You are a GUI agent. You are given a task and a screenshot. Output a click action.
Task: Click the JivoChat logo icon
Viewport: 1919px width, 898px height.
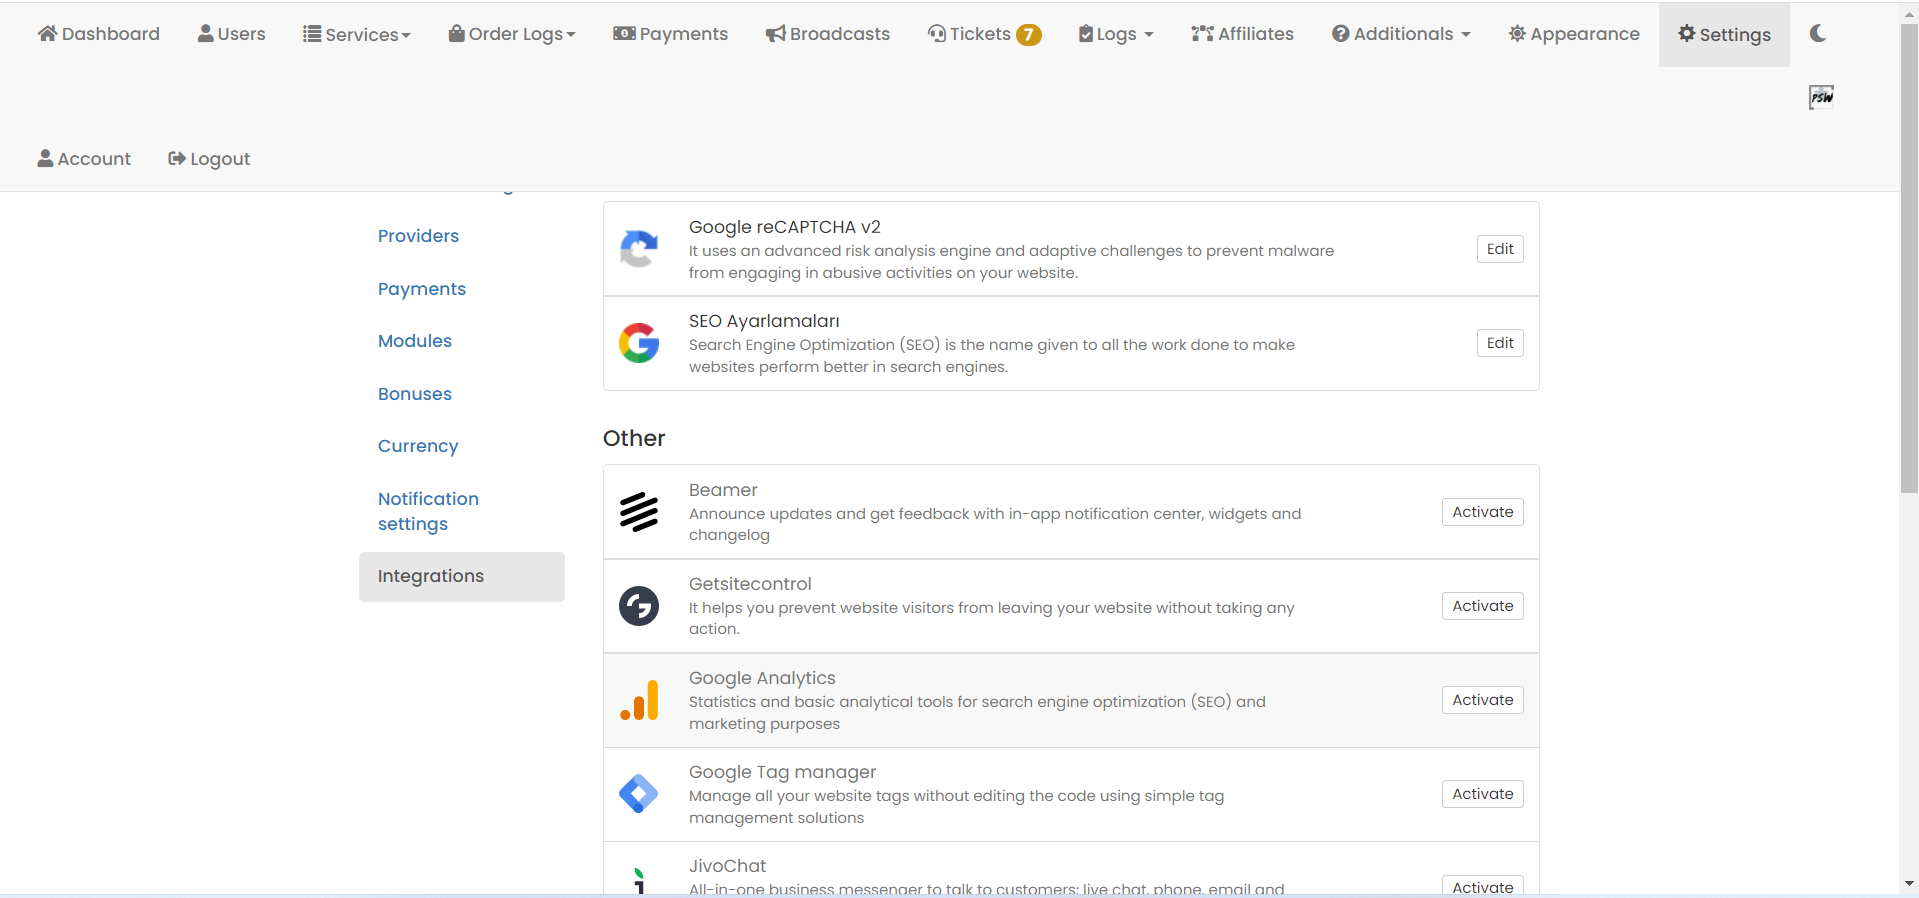[639, 880]
